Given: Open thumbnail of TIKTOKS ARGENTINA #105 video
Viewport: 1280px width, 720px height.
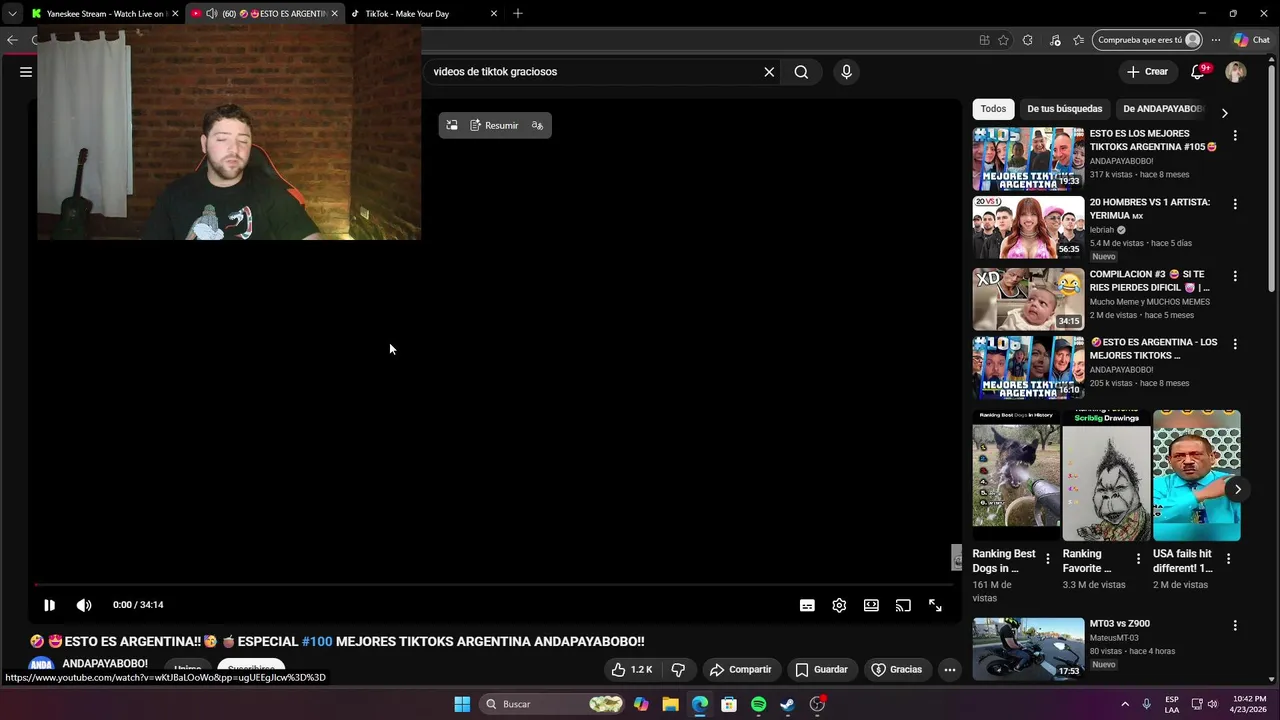Looking at the screenshot, I should pos(1028,159).
